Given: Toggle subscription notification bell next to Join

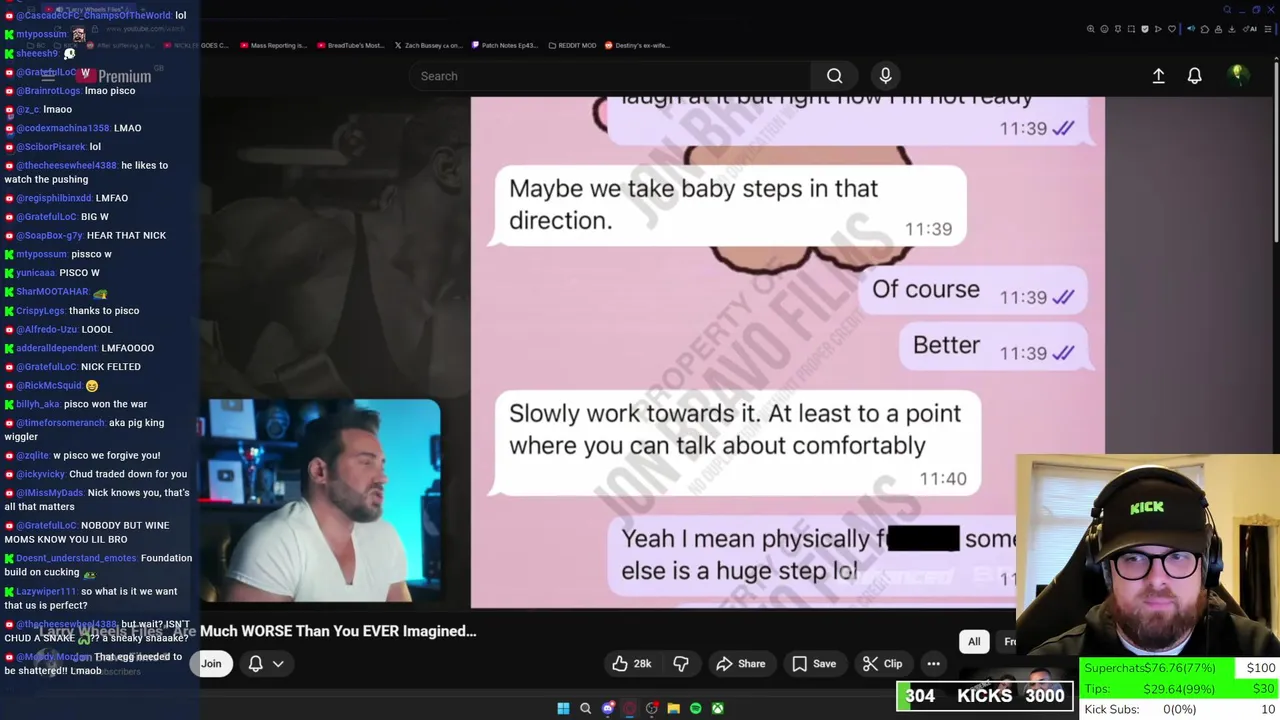Looking at the screenshot, I should point(255,664).
